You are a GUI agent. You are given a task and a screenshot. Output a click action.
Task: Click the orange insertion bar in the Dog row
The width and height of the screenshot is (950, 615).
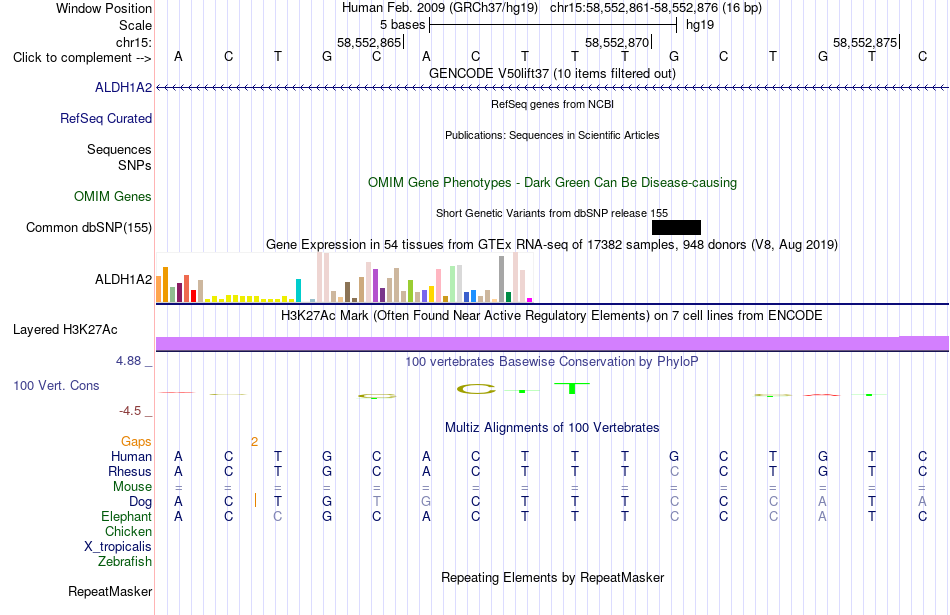(x=255, y=500)
